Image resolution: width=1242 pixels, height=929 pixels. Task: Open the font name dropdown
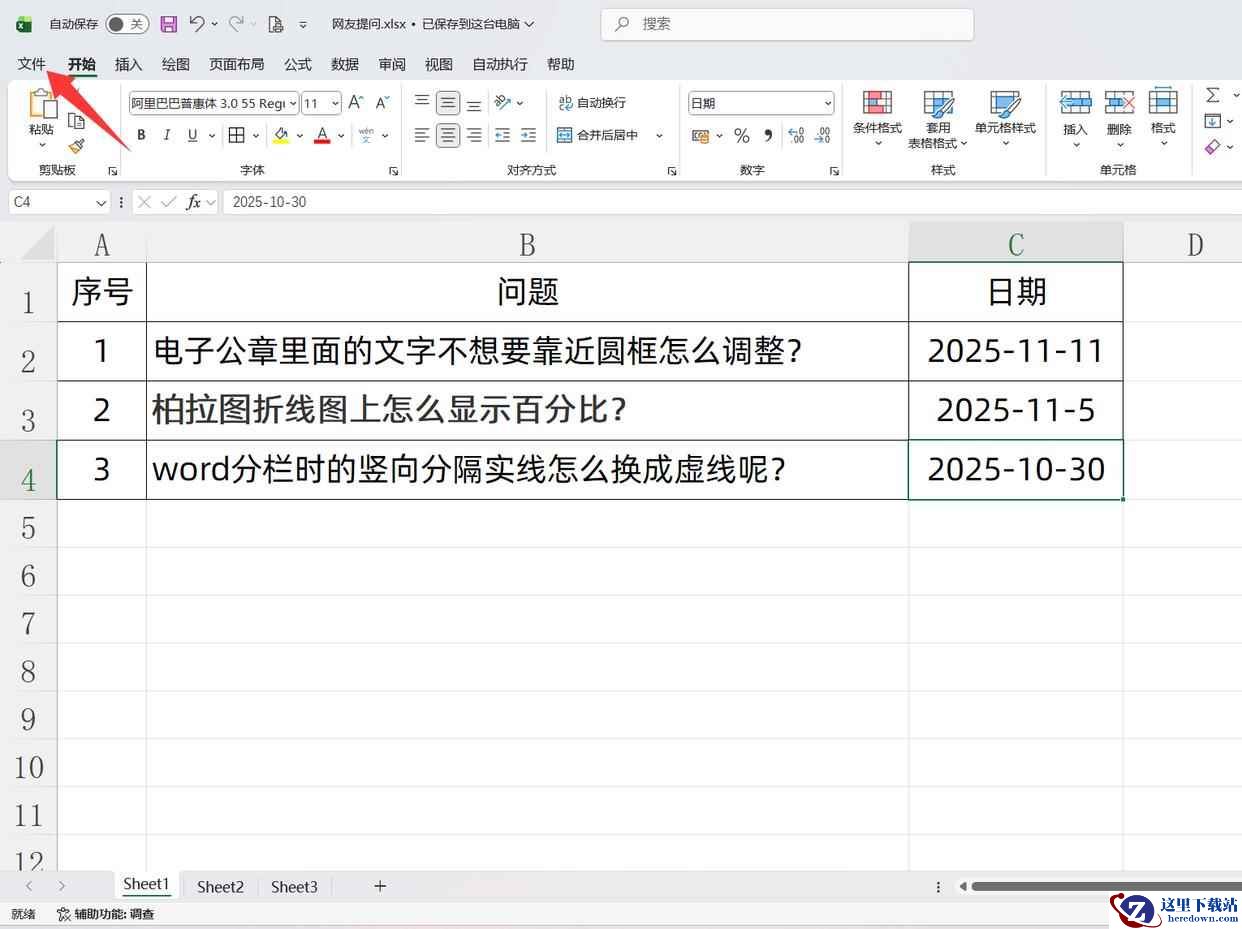coord(293,103)
